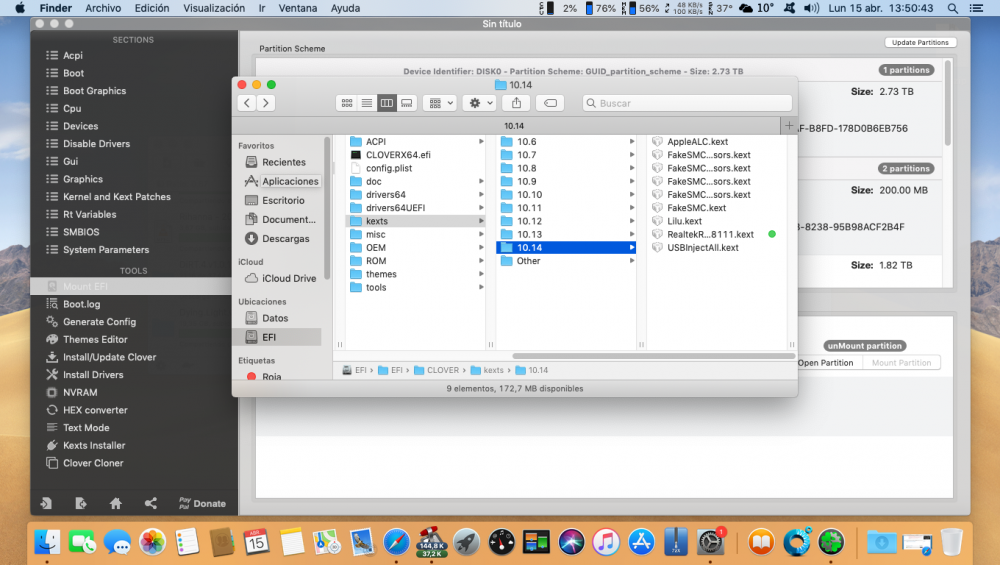Open the Edición menu
Viewport: 1000px width, 565px height.
pyautogui.click(x=152, y=8)
